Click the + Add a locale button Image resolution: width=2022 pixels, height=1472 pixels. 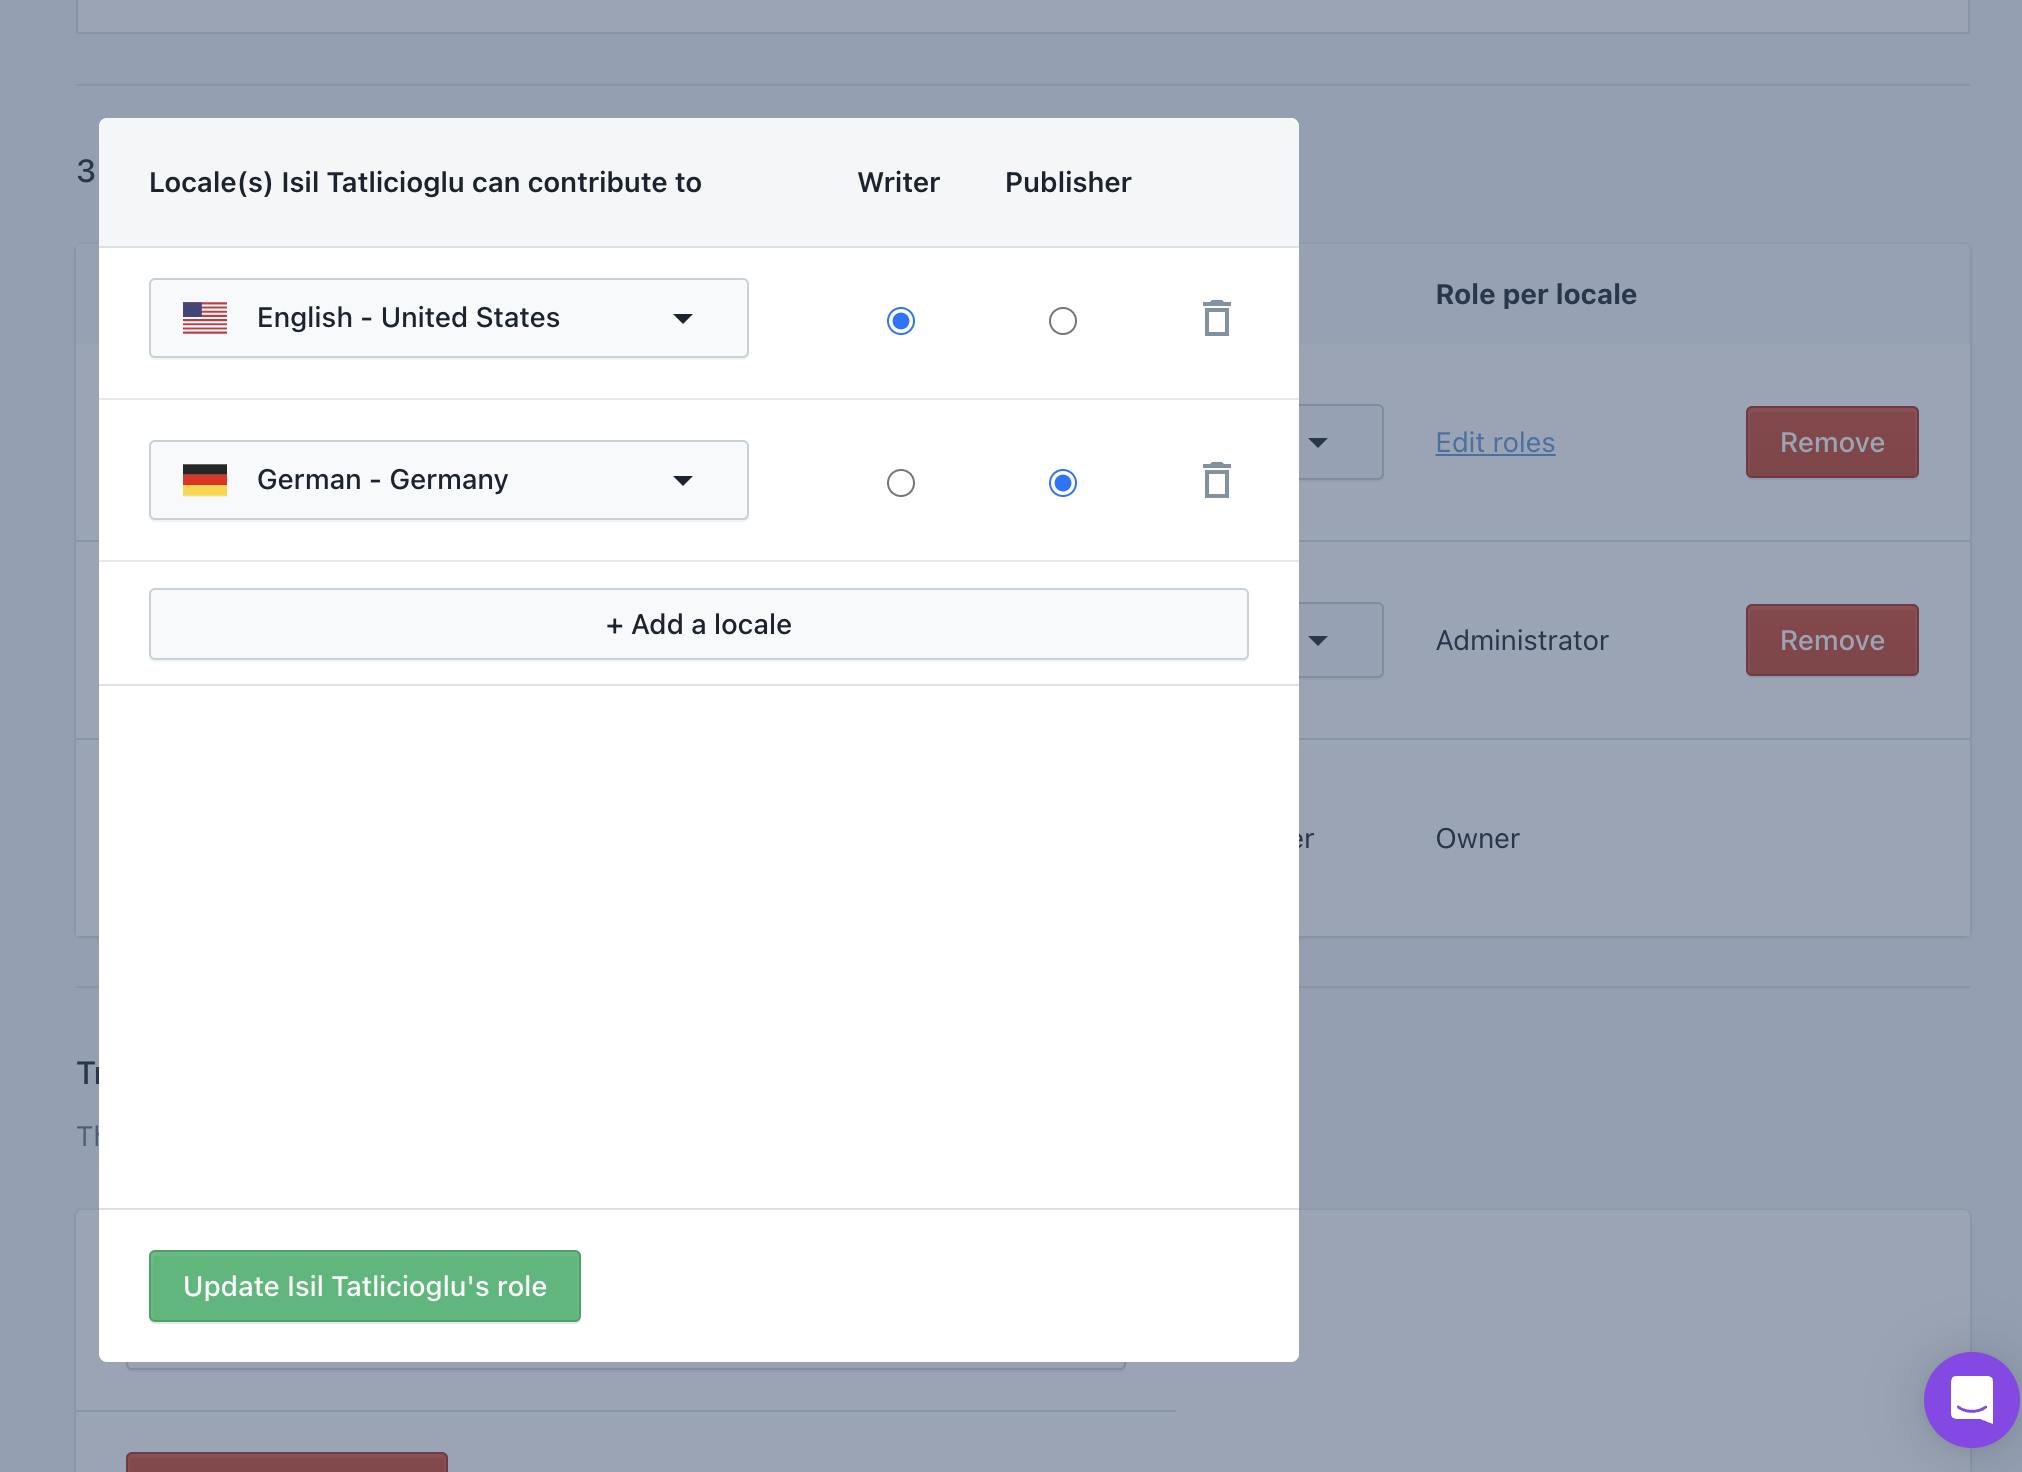pos(698,624)
